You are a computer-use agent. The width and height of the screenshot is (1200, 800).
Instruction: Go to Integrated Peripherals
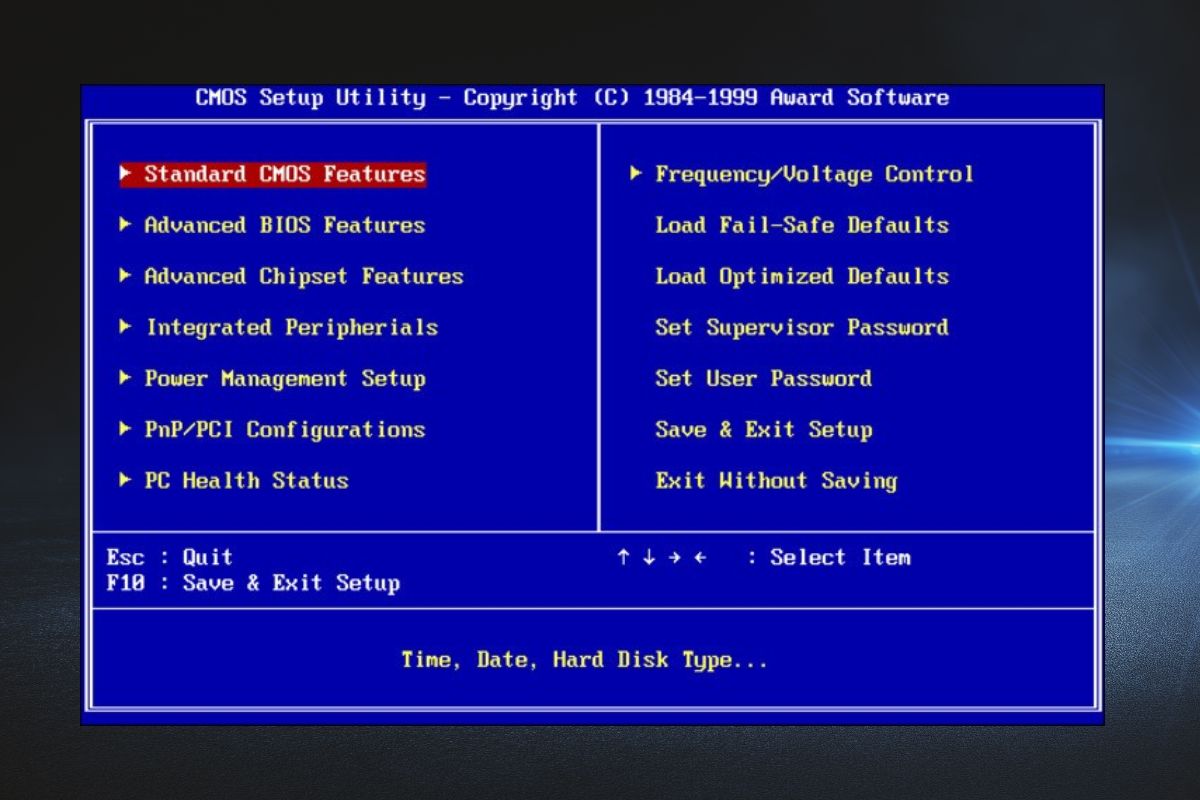click(292, 327)
